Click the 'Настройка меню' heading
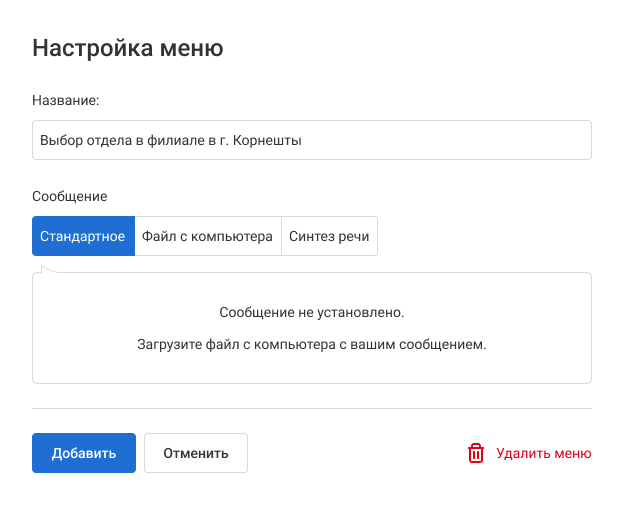624x505 pixels. (x=128, y=47)
